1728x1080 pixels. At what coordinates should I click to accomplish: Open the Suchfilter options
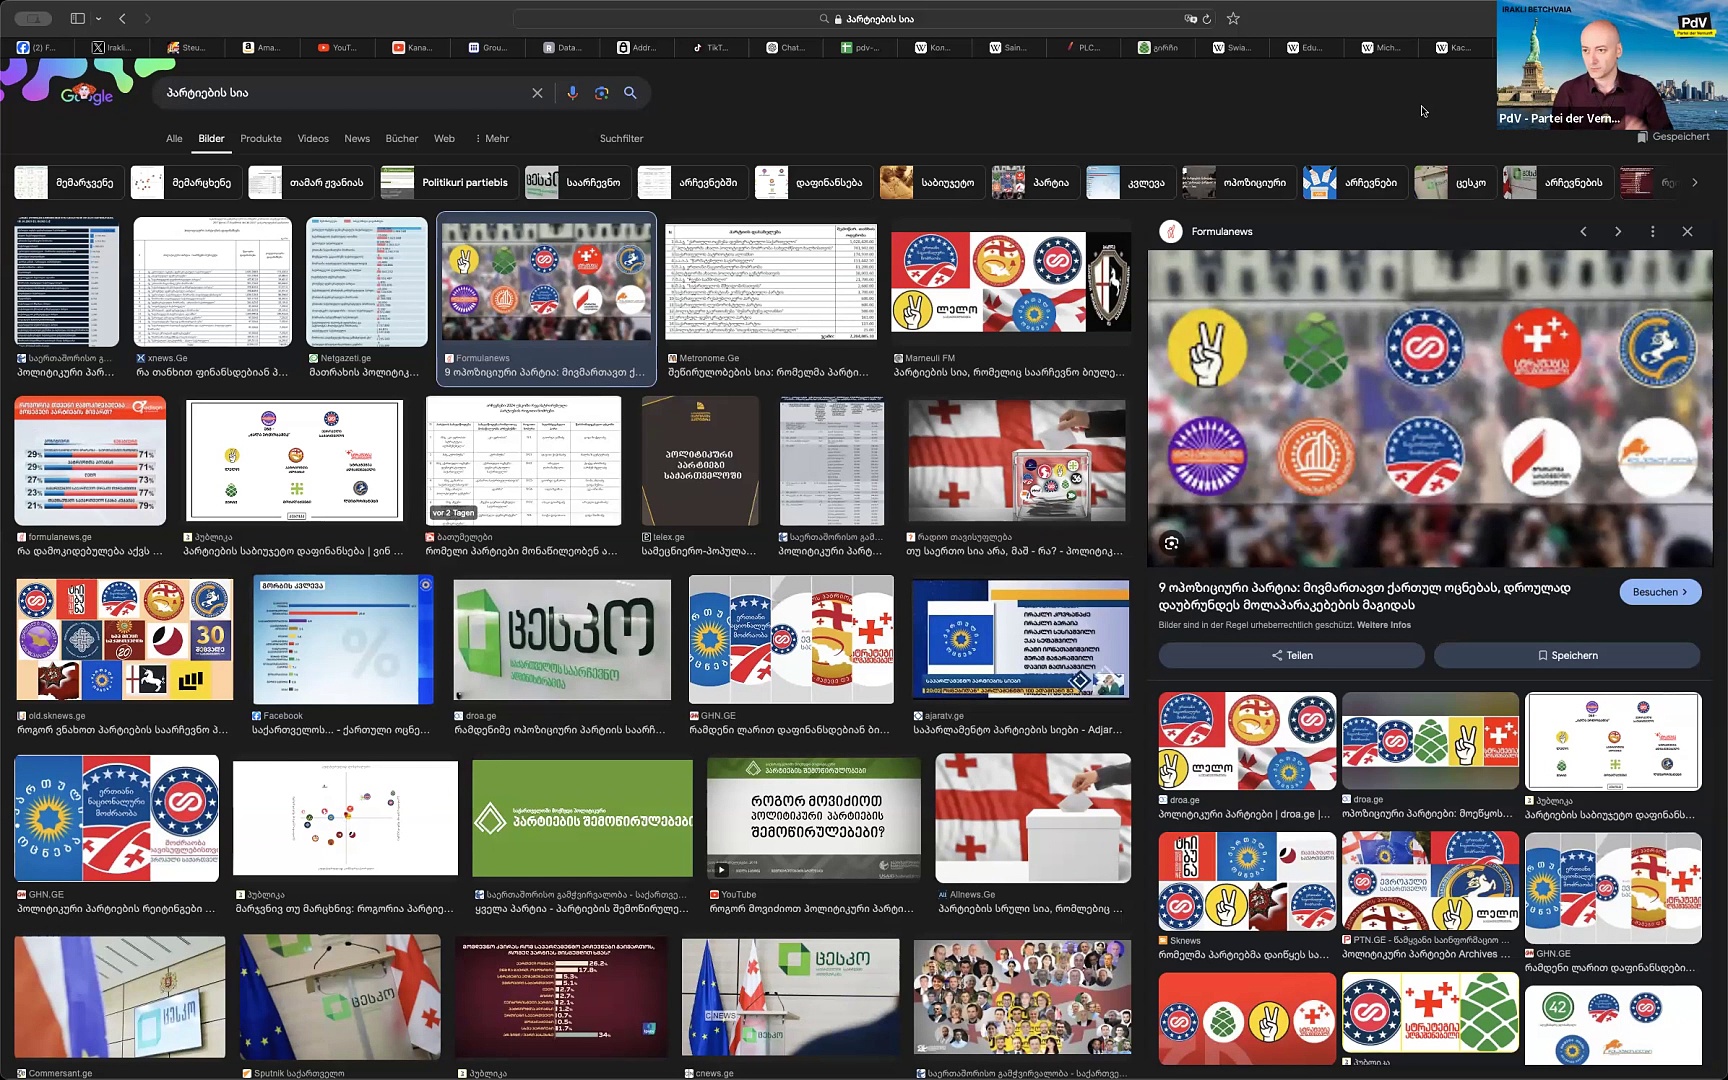(621, 139)
